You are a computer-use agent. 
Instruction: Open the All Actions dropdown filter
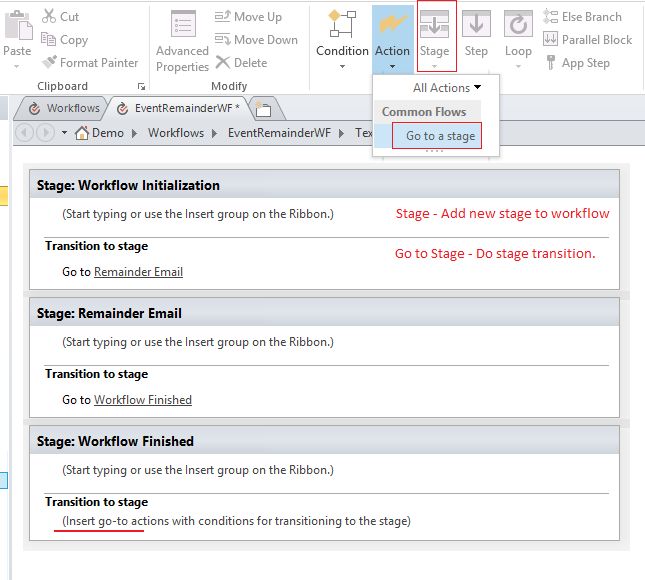click(447, 87)
